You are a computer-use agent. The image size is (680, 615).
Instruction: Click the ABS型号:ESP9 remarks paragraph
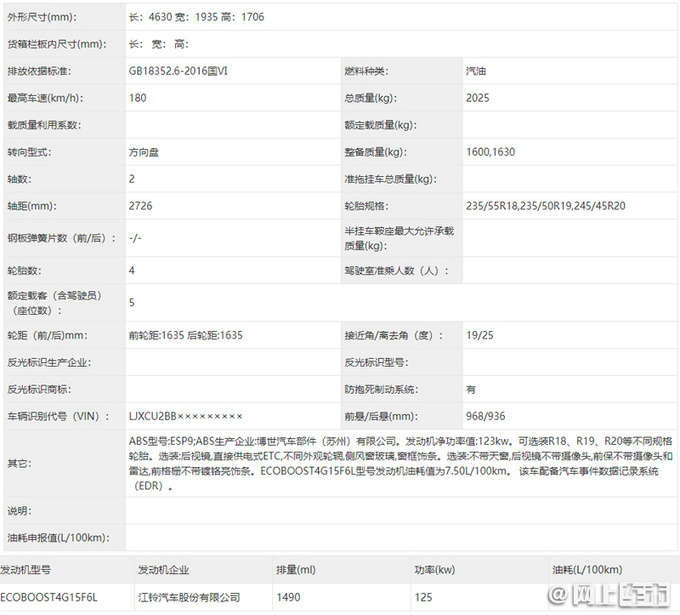click(400, 464)
